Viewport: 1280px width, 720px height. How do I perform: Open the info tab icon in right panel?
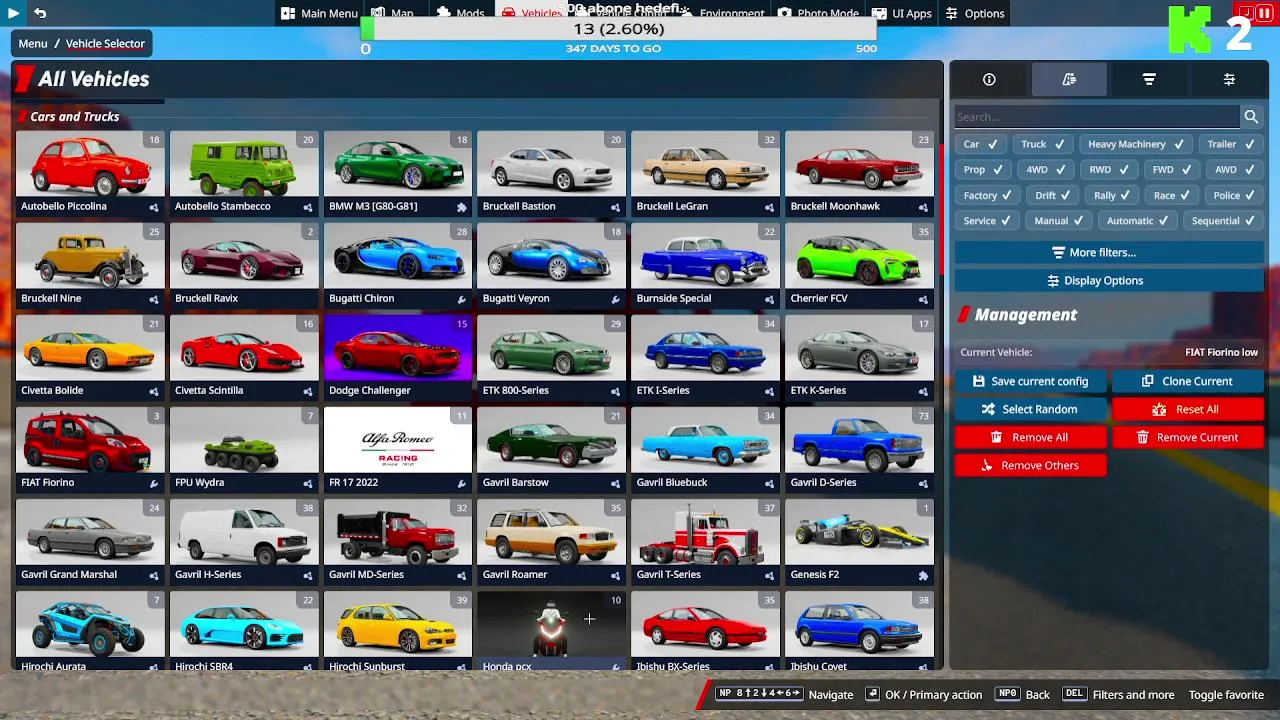[x=989, y=79]
